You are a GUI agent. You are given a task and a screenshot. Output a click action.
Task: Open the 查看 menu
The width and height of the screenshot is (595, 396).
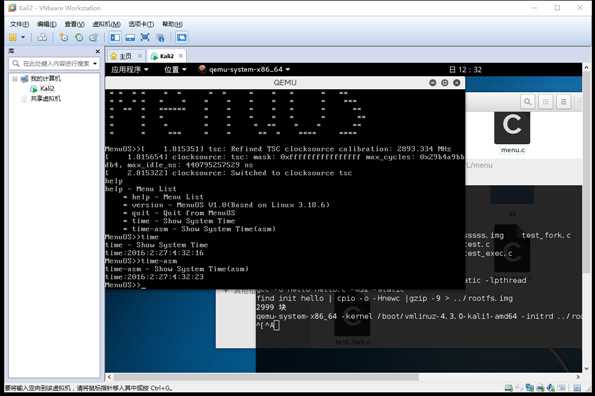click(x=74, y=24)
